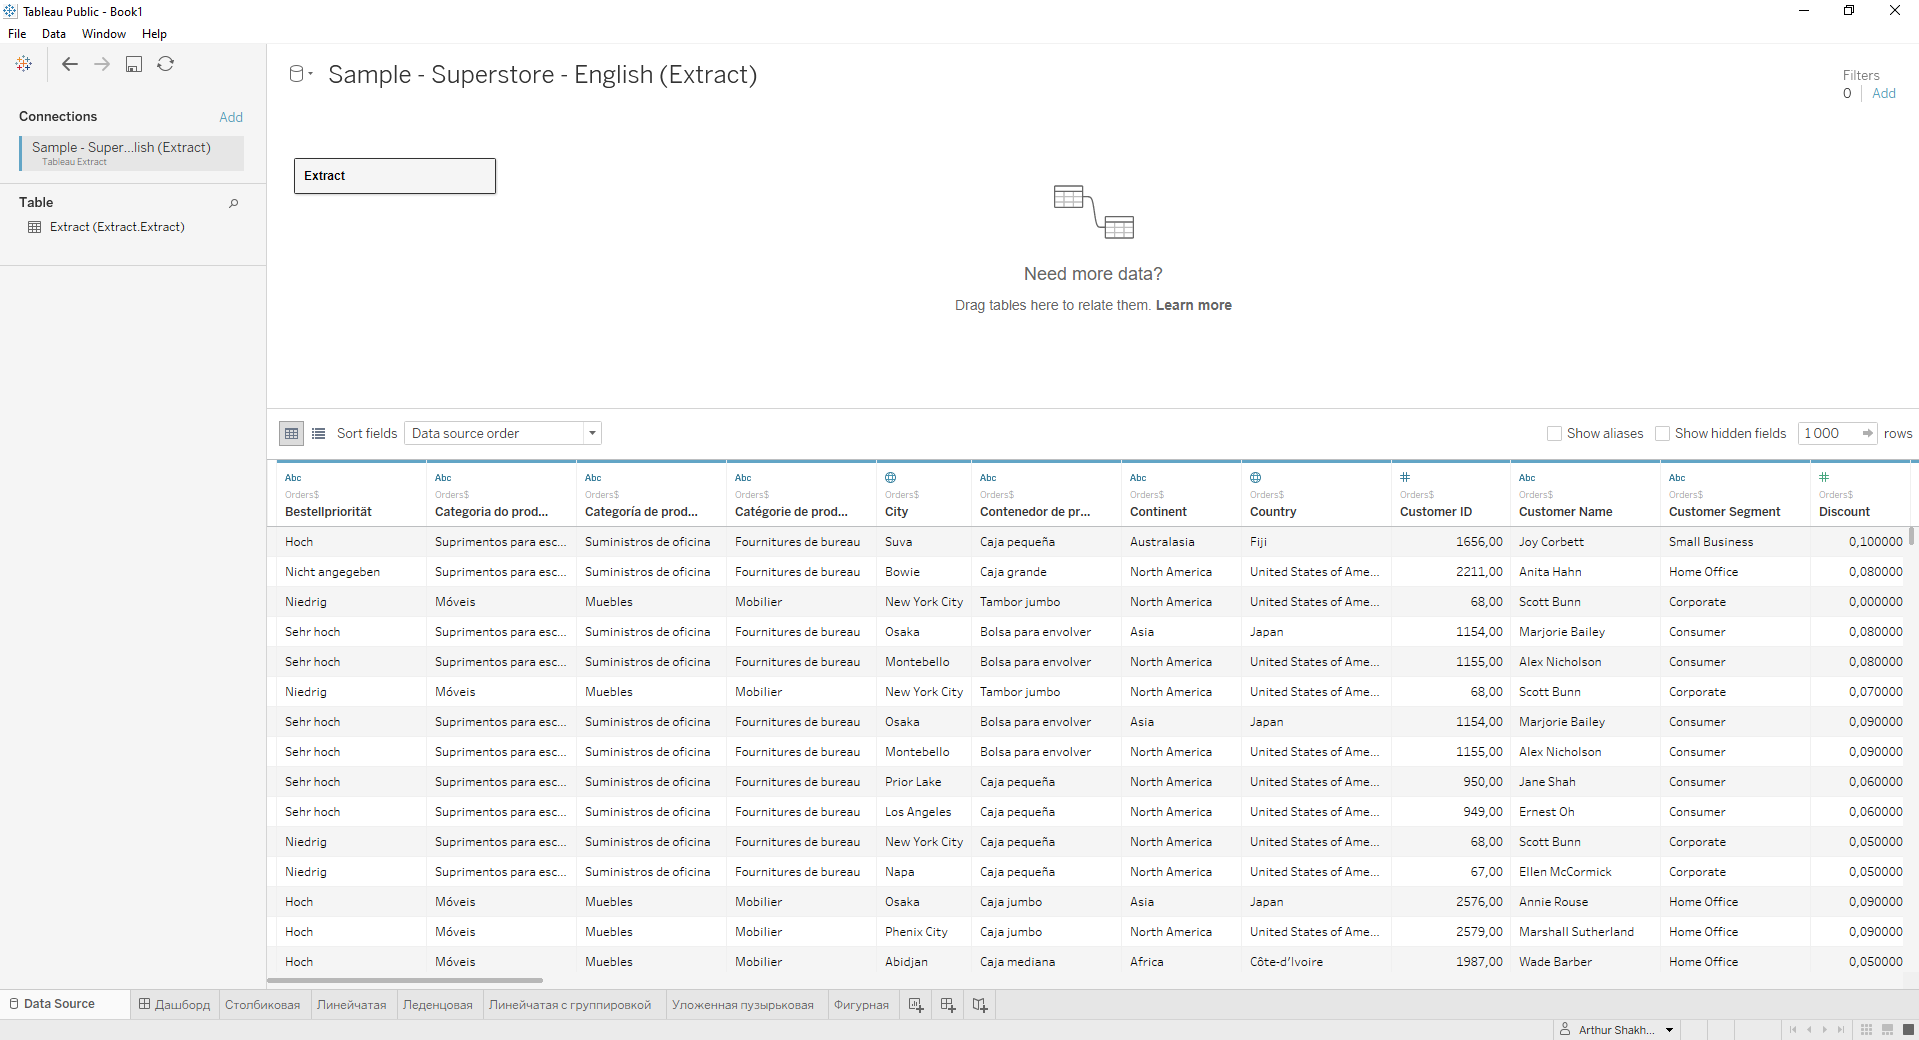Go back with the undo arrow
The height and width of the screenshot is (1040, 1919).
click(70, 64)
